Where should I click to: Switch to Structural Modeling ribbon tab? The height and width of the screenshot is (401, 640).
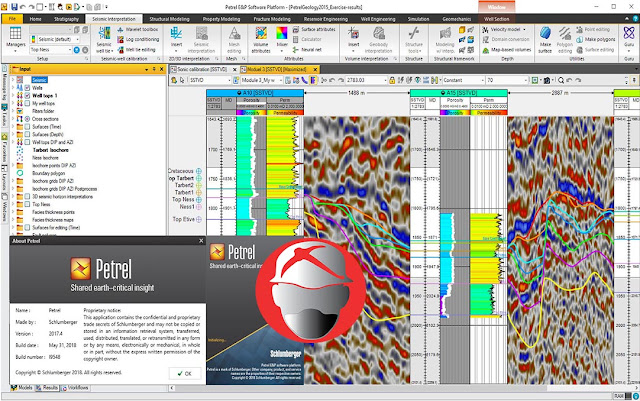tap(169, 19)
